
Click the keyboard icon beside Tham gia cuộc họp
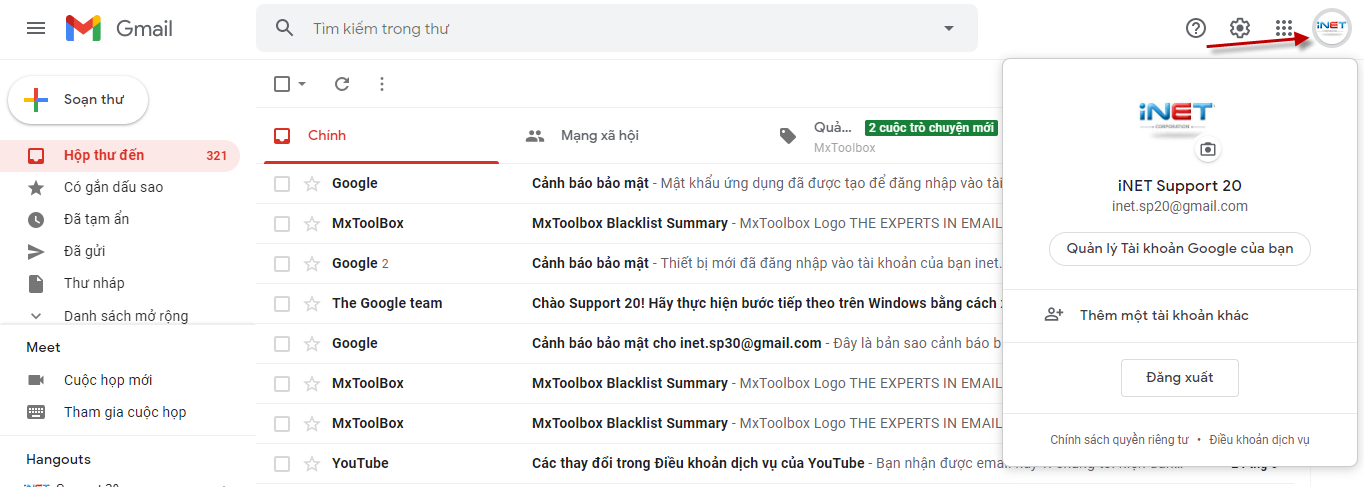click(x=36, y=412)
